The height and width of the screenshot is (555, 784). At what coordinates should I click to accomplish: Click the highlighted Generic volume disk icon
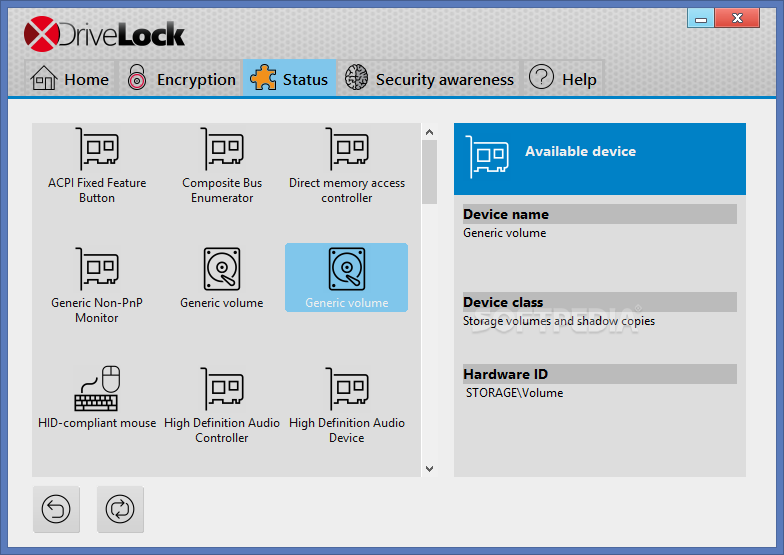[347, 268]
